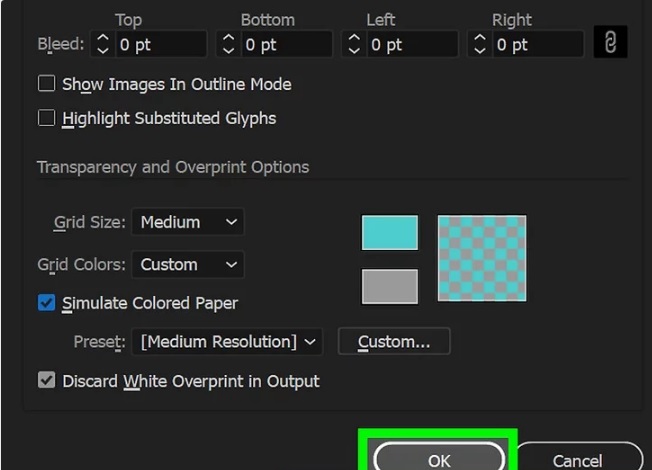Increase the Top bleed stepper
652x470 pixels.
103,38
